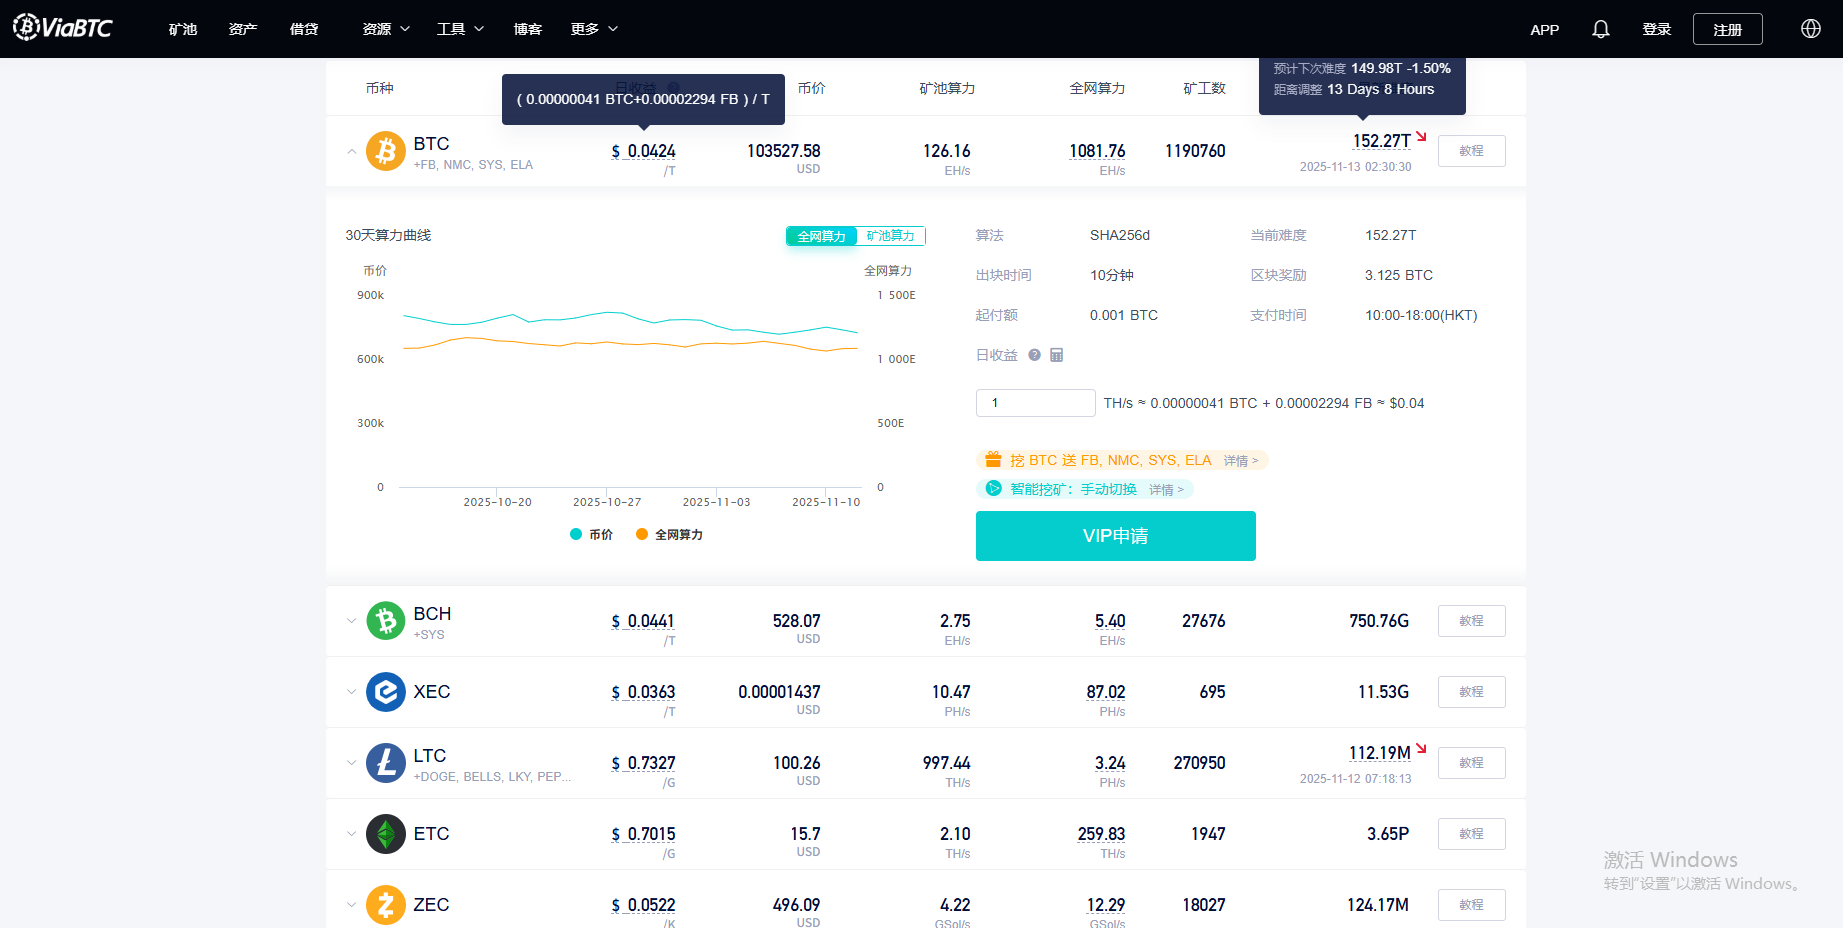The width and height of the screenshot is (1843, 928).
Task: Toggle 币价 series in chart legend
Action: (x=591, y=535)
